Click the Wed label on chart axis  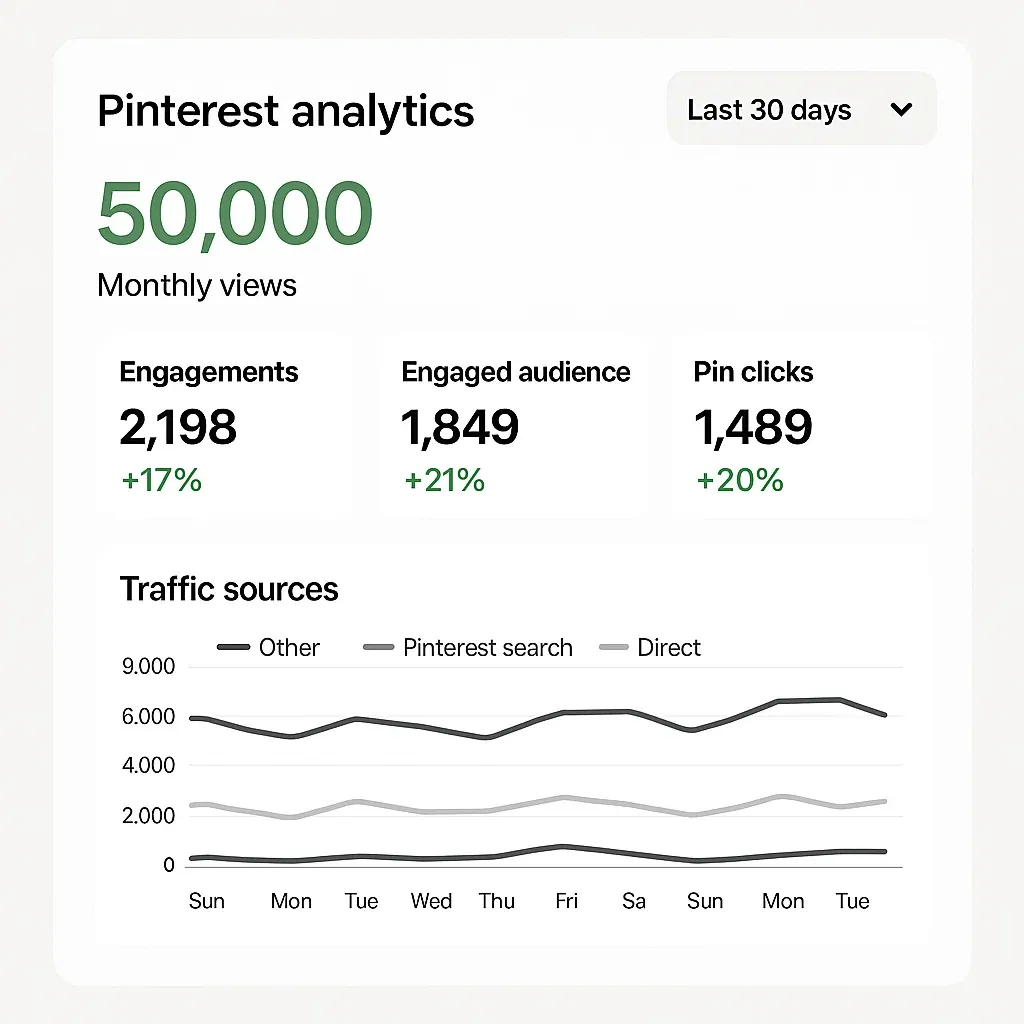pos(431,901)
